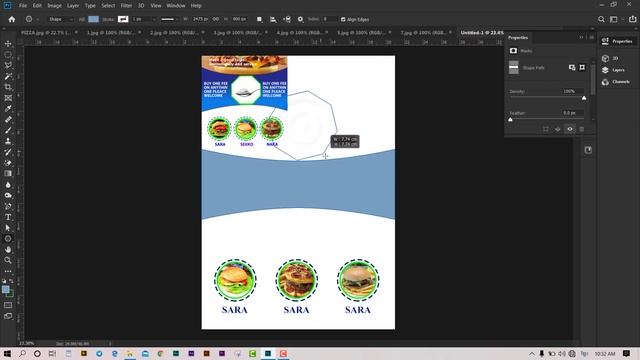Select the Frame tool

[x=8, y=98]
